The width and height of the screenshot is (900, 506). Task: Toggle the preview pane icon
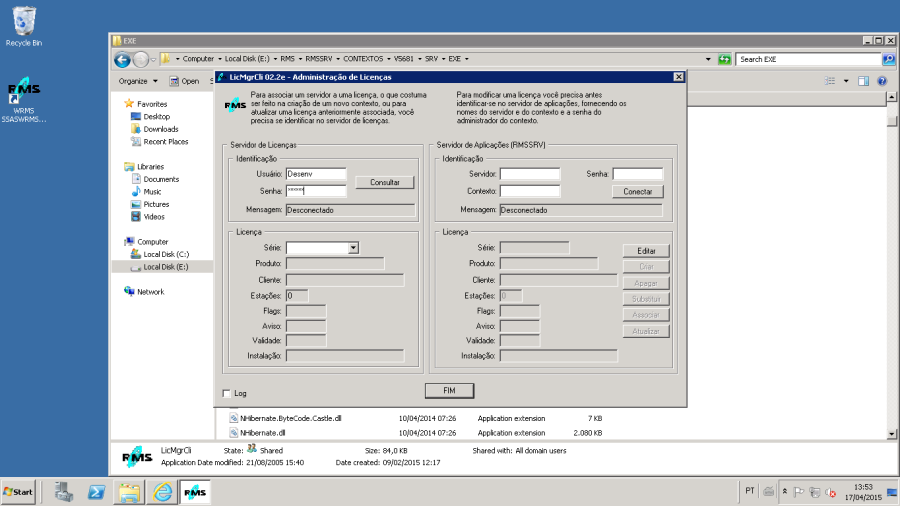coord(863,81)
